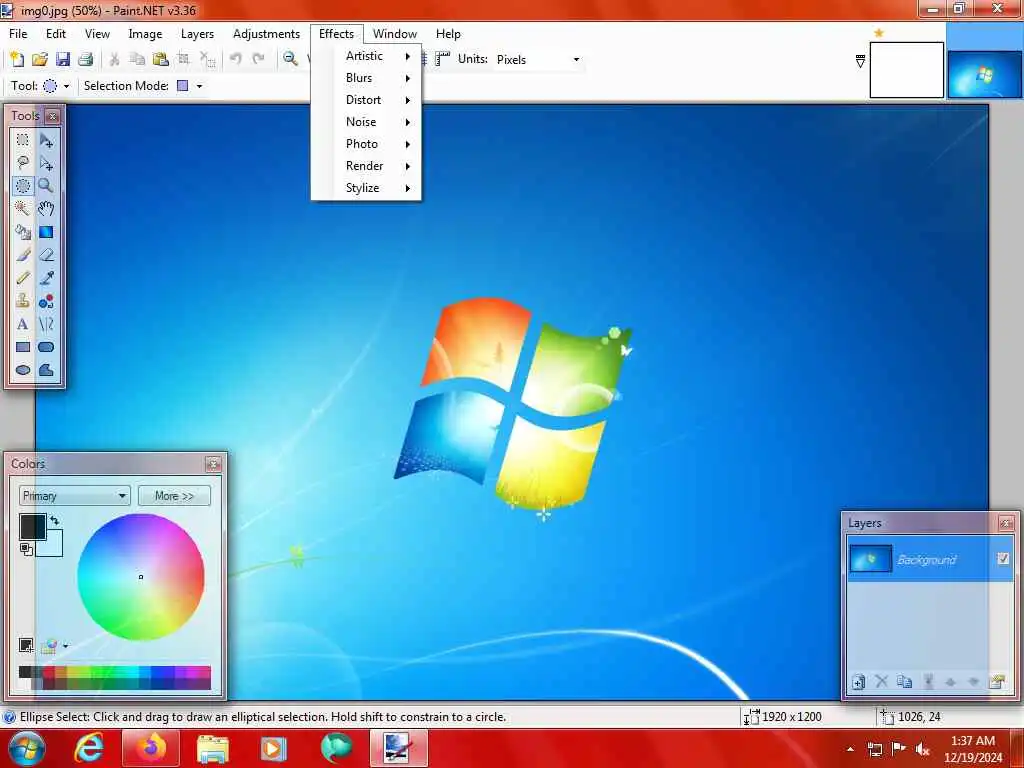The height and width of the screenshot is (768, 1024).
Task: Choose the Rectangle shape tool
Action: coord(23,347)
